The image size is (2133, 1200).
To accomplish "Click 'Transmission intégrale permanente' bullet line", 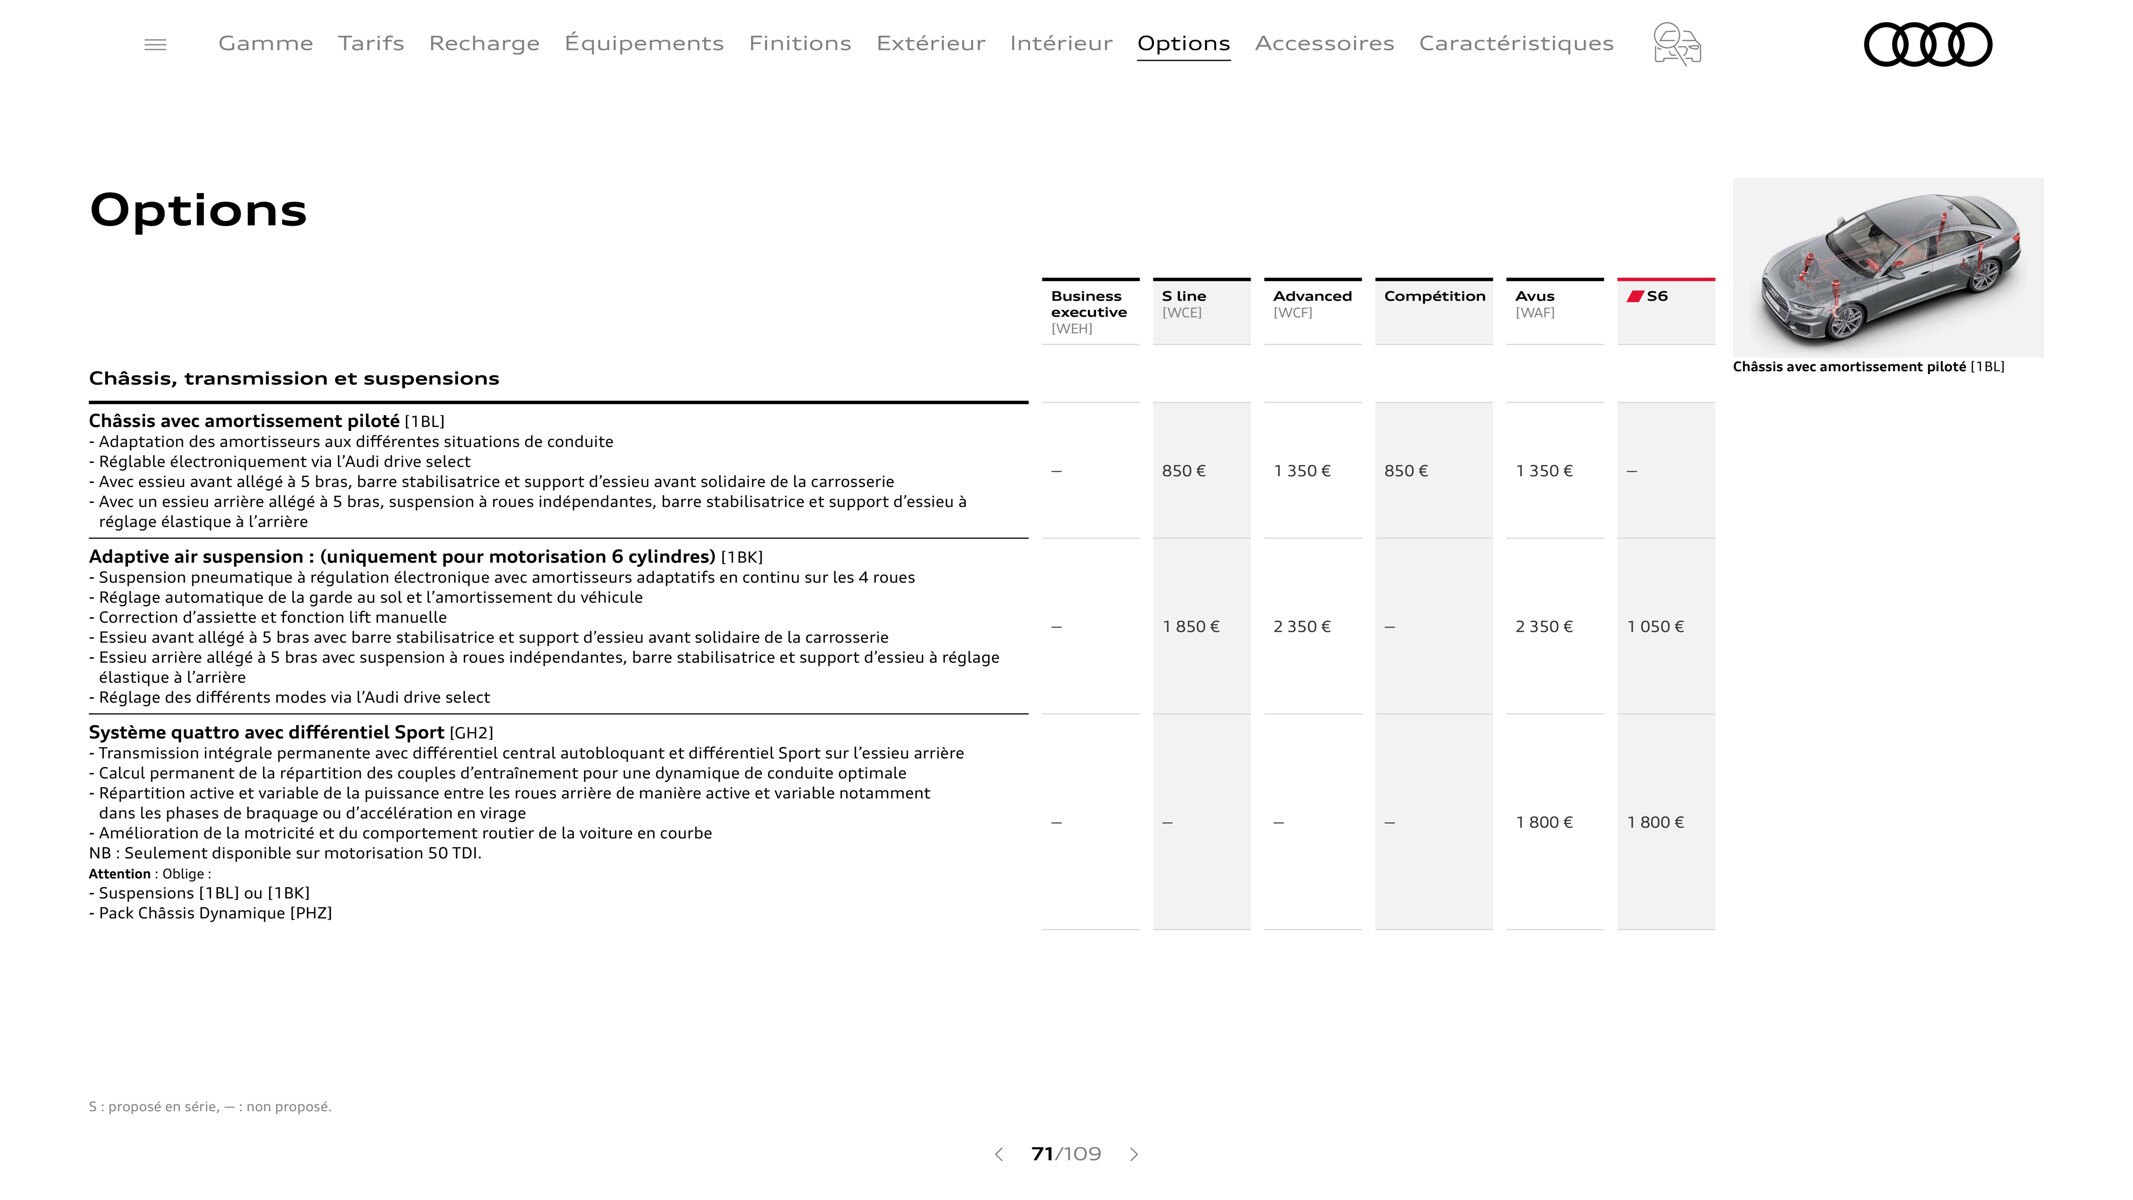I will 526,753.
